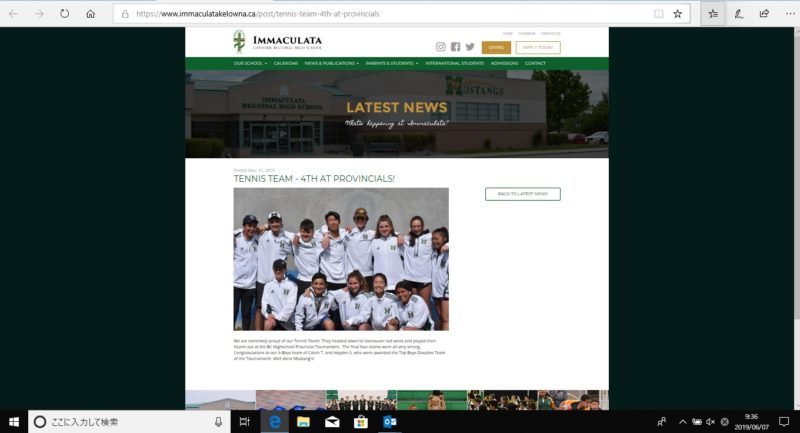Click the Back to Latest News button
Image resolution: width=800 pixels, height=433 pixels.
pyautogui.click(x=522, y=194)
